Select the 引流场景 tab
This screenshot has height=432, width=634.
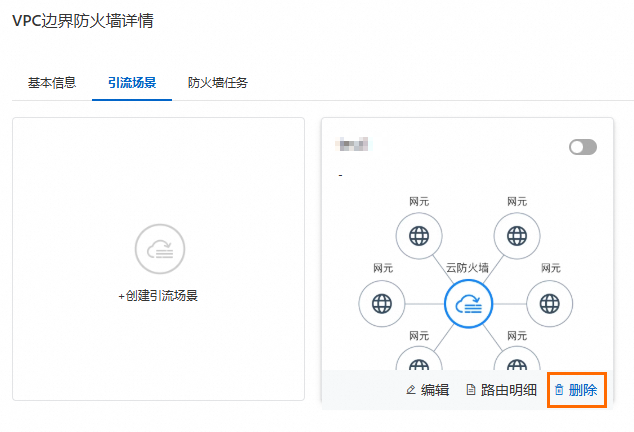coord(132,83)
